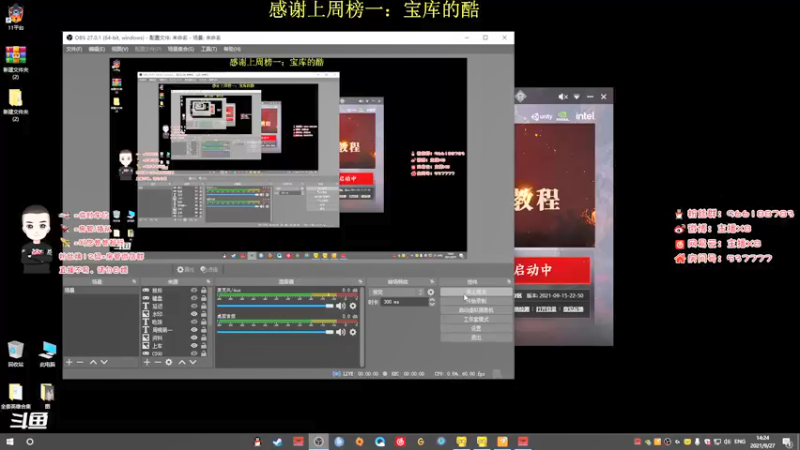Mute the 麦克风/Aux speaker icon
800x450 pixels.
point(340,306)
